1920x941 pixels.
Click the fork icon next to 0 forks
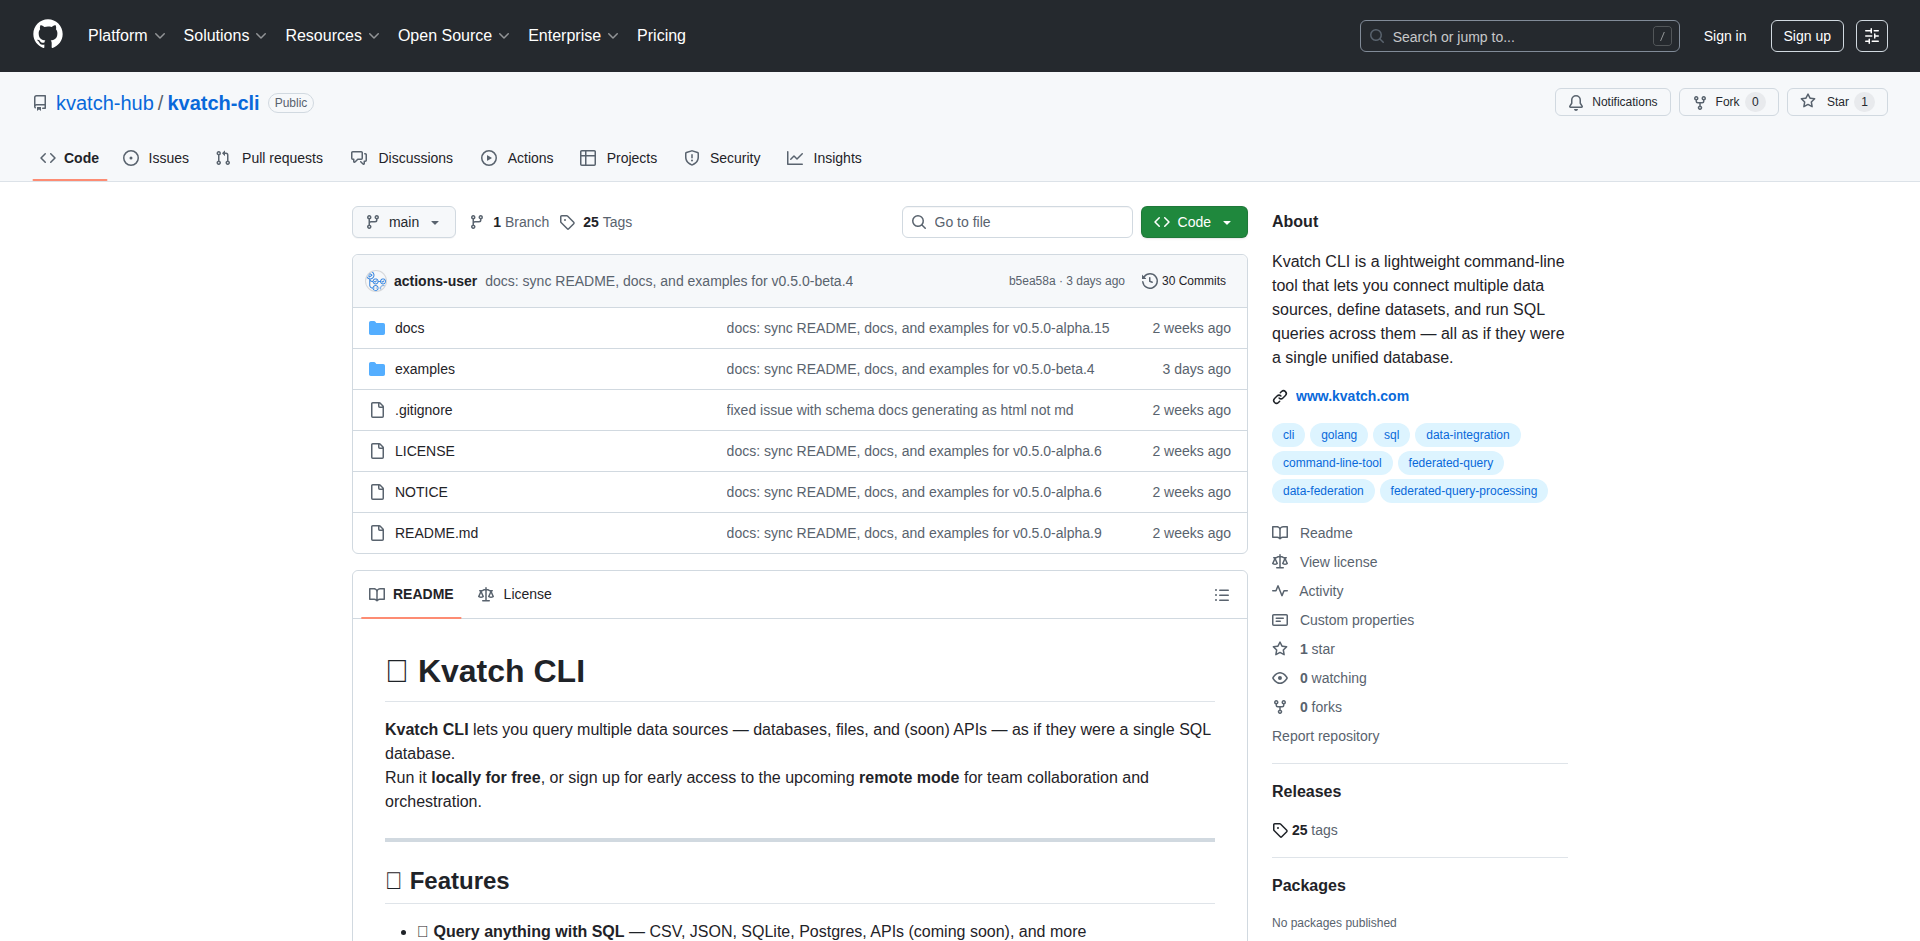[x=1280, y=707]
